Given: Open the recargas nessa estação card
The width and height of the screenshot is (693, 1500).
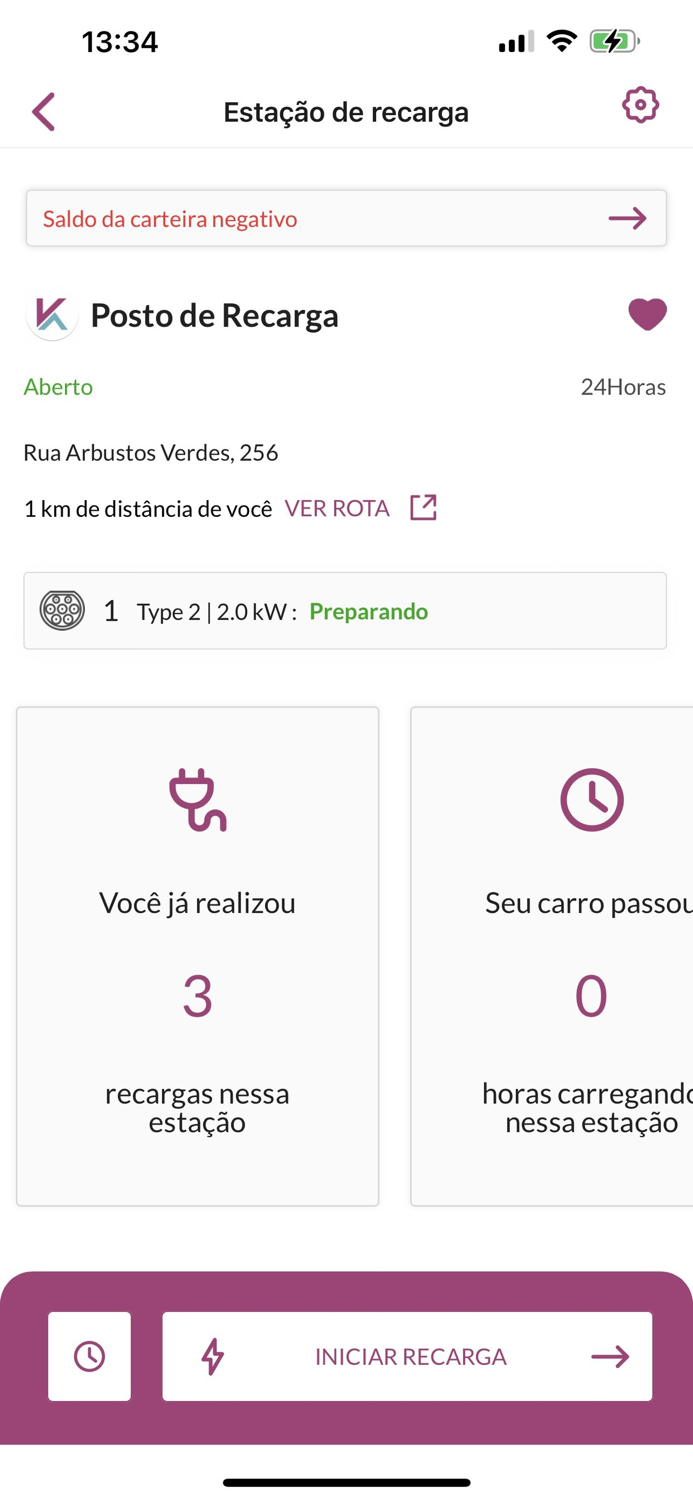Looking at the screenshot, I should [198, 957].
